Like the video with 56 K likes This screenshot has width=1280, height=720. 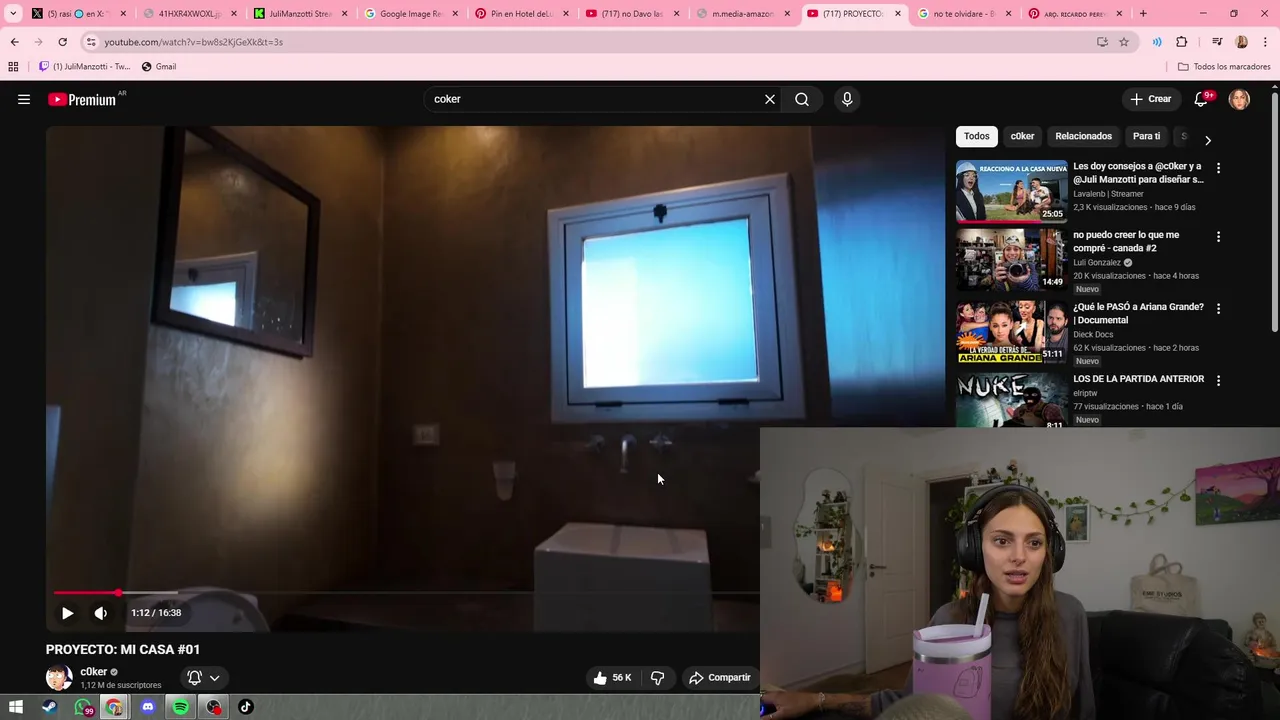coord(612,677)
